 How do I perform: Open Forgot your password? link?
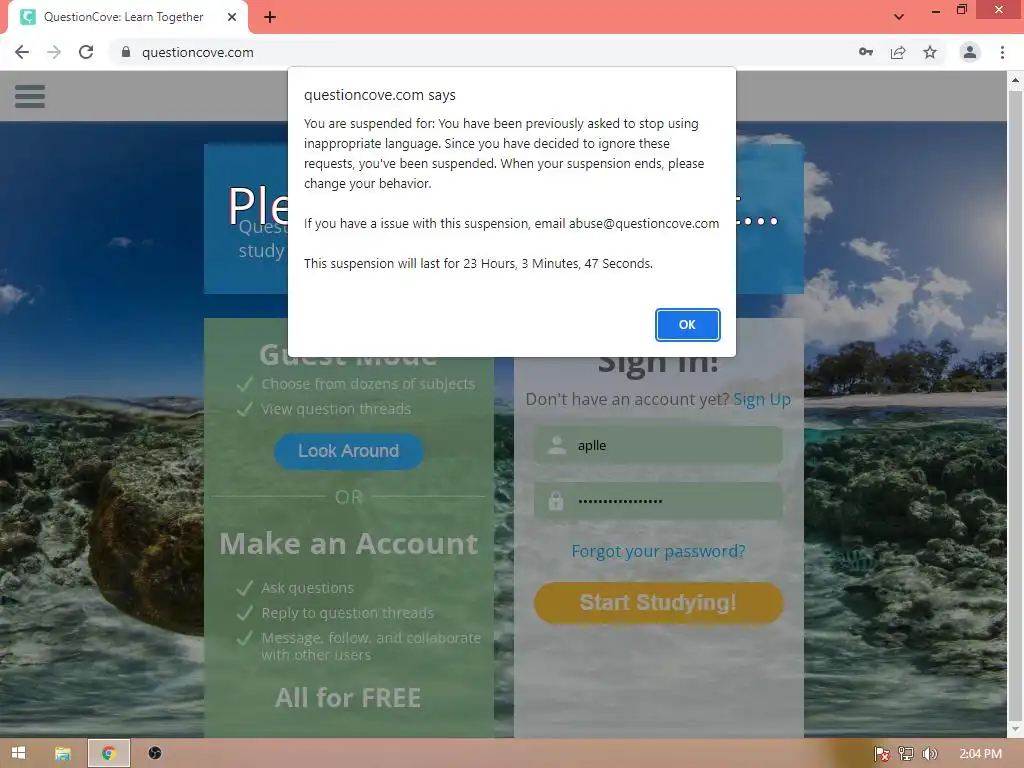point(658,551)
